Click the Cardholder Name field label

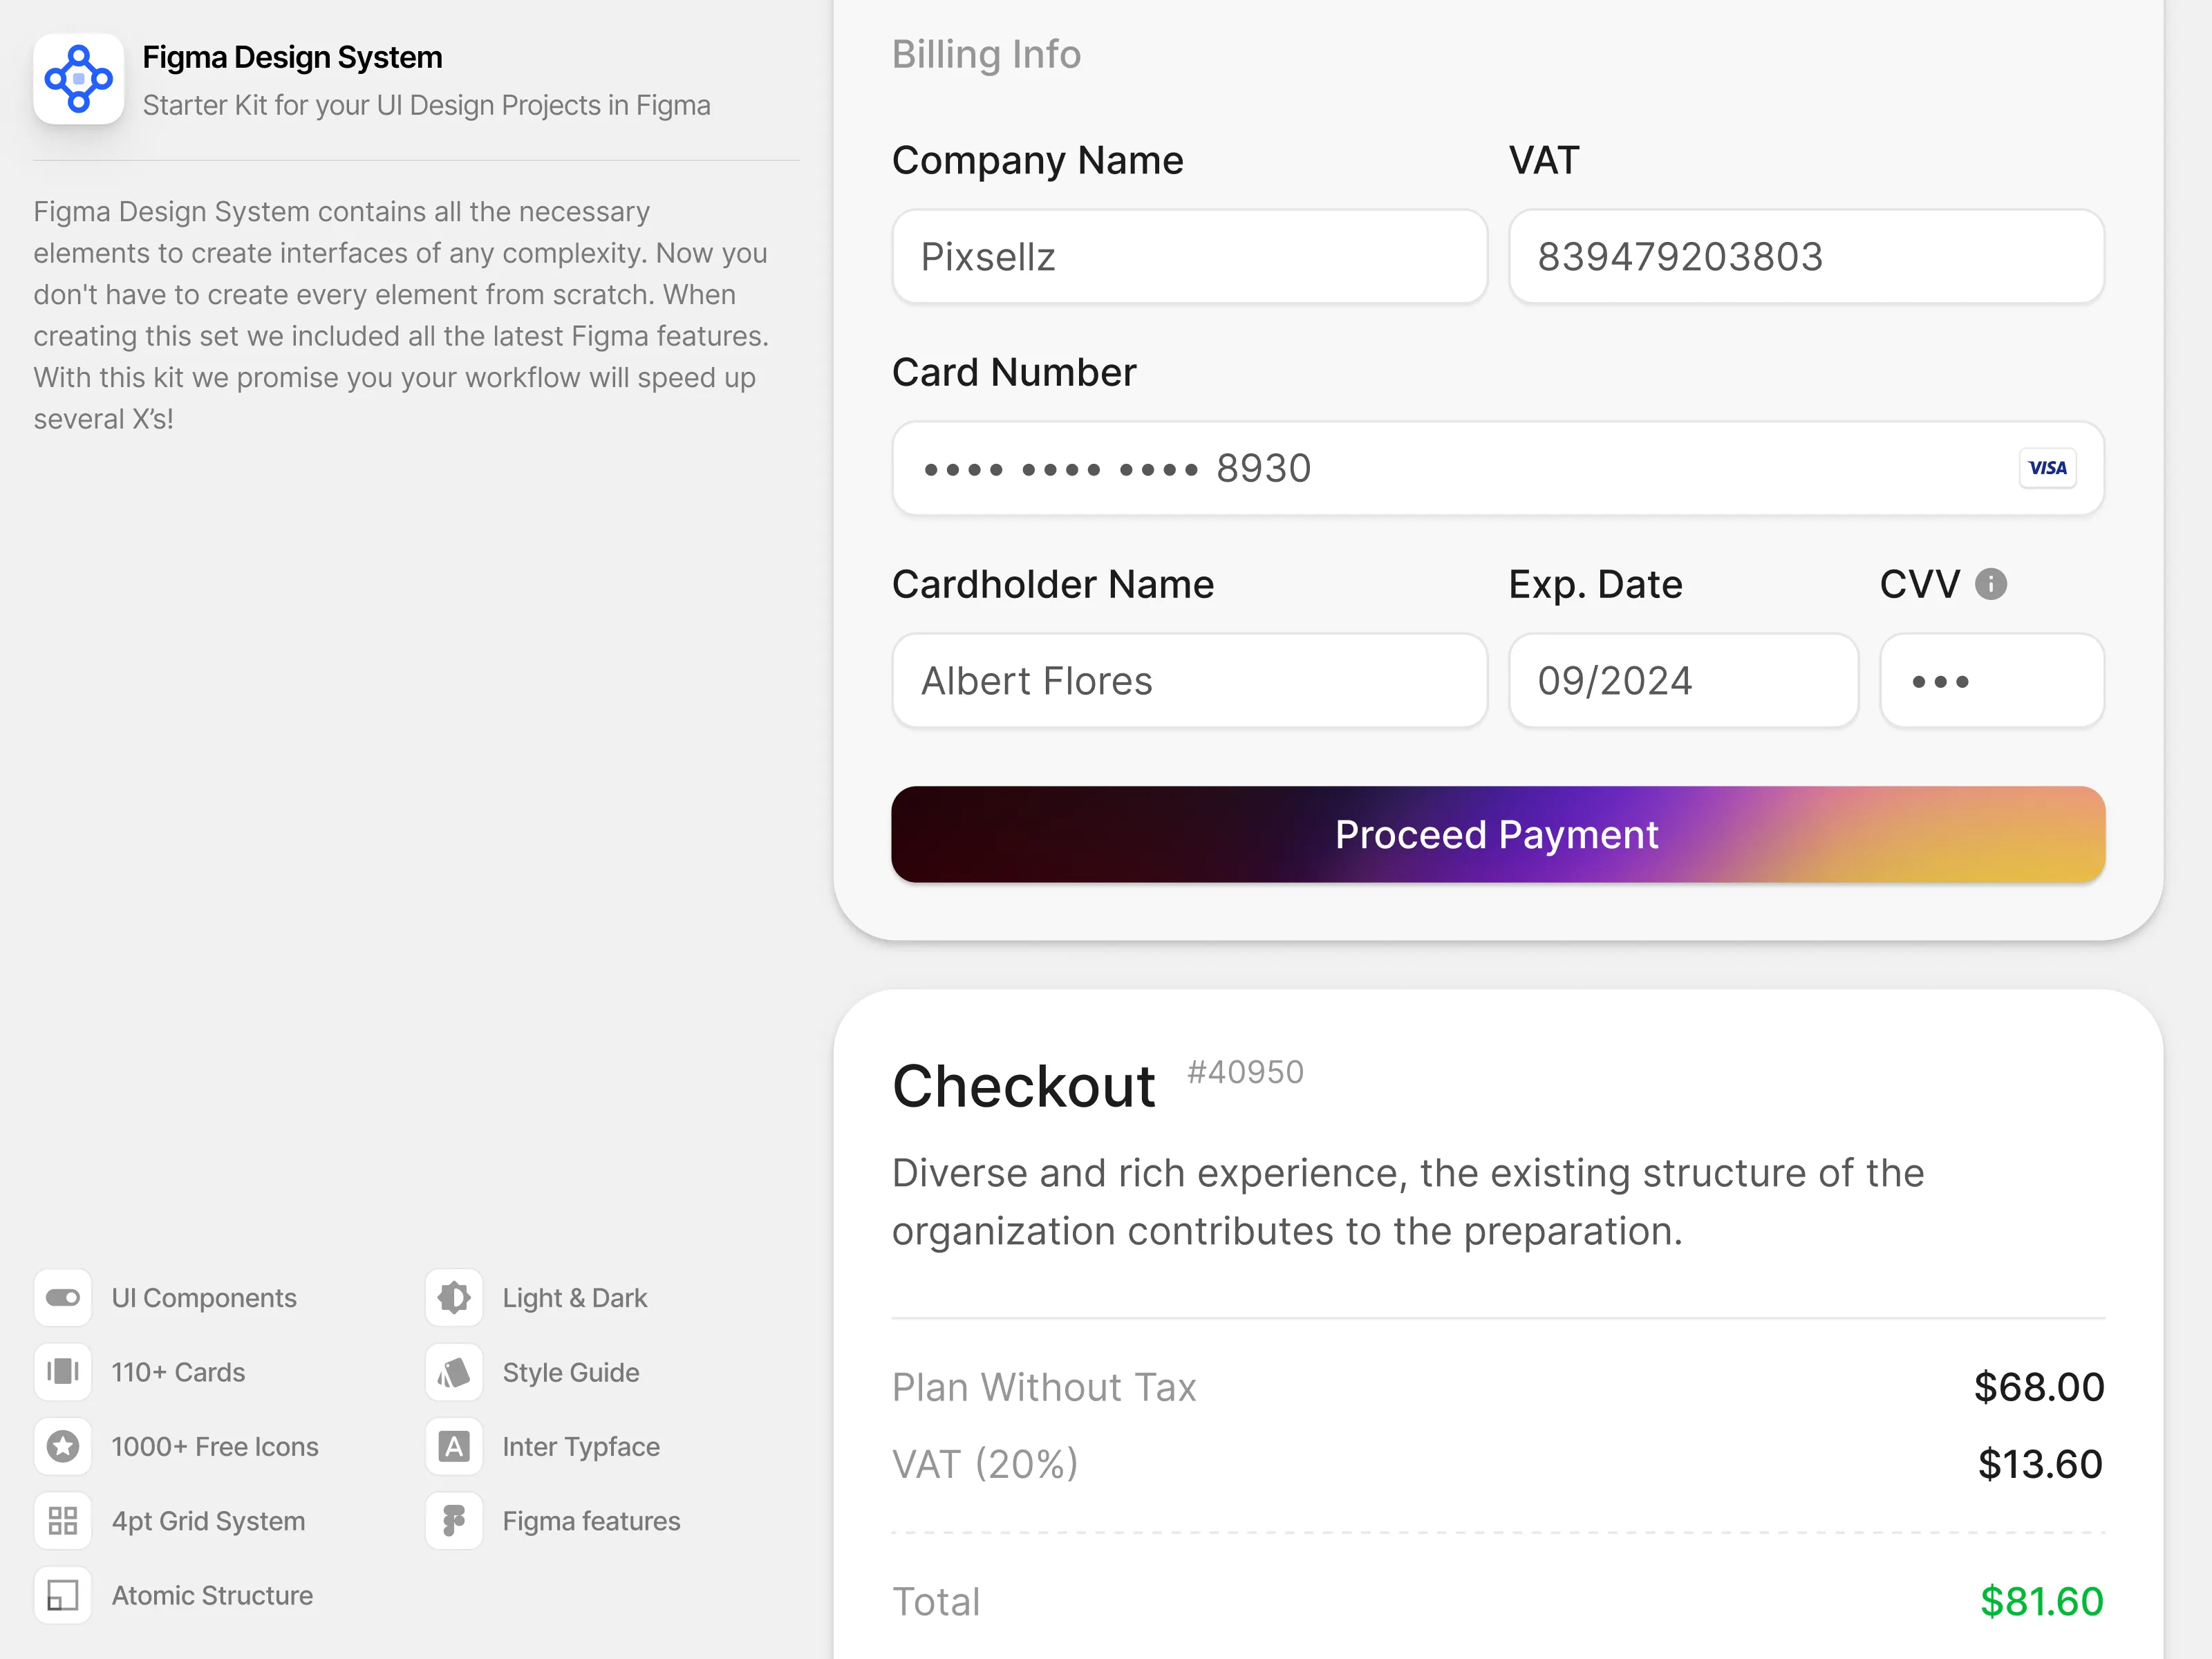click(1053, 584)
